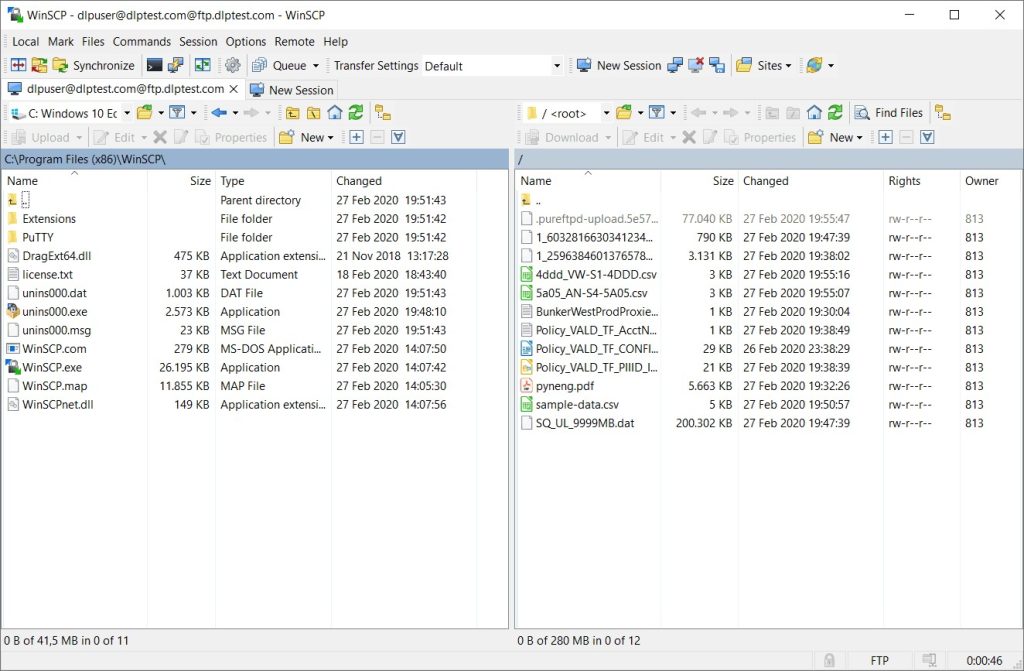Open the Session menu
The image size is (1024, 671).
198,41
